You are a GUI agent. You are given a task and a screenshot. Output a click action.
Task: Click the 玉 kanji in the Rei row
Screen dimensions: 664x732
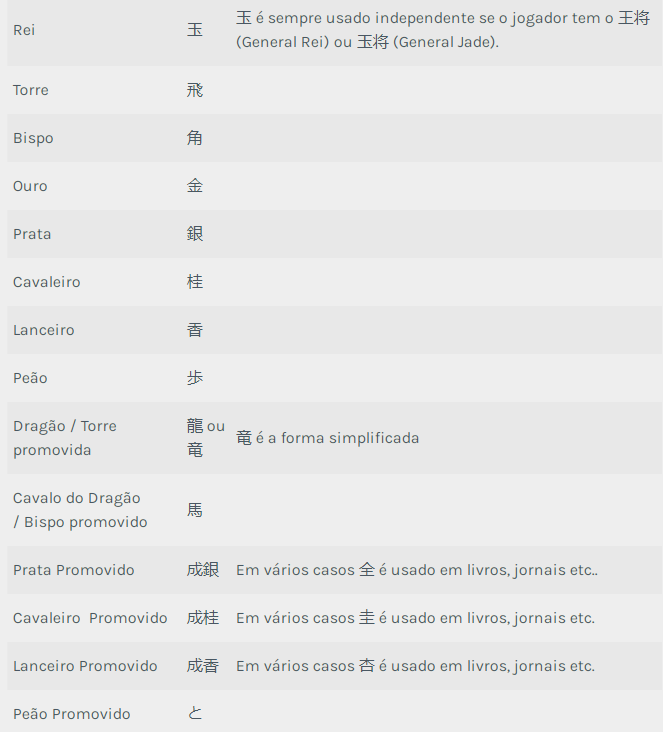(195, 30)
